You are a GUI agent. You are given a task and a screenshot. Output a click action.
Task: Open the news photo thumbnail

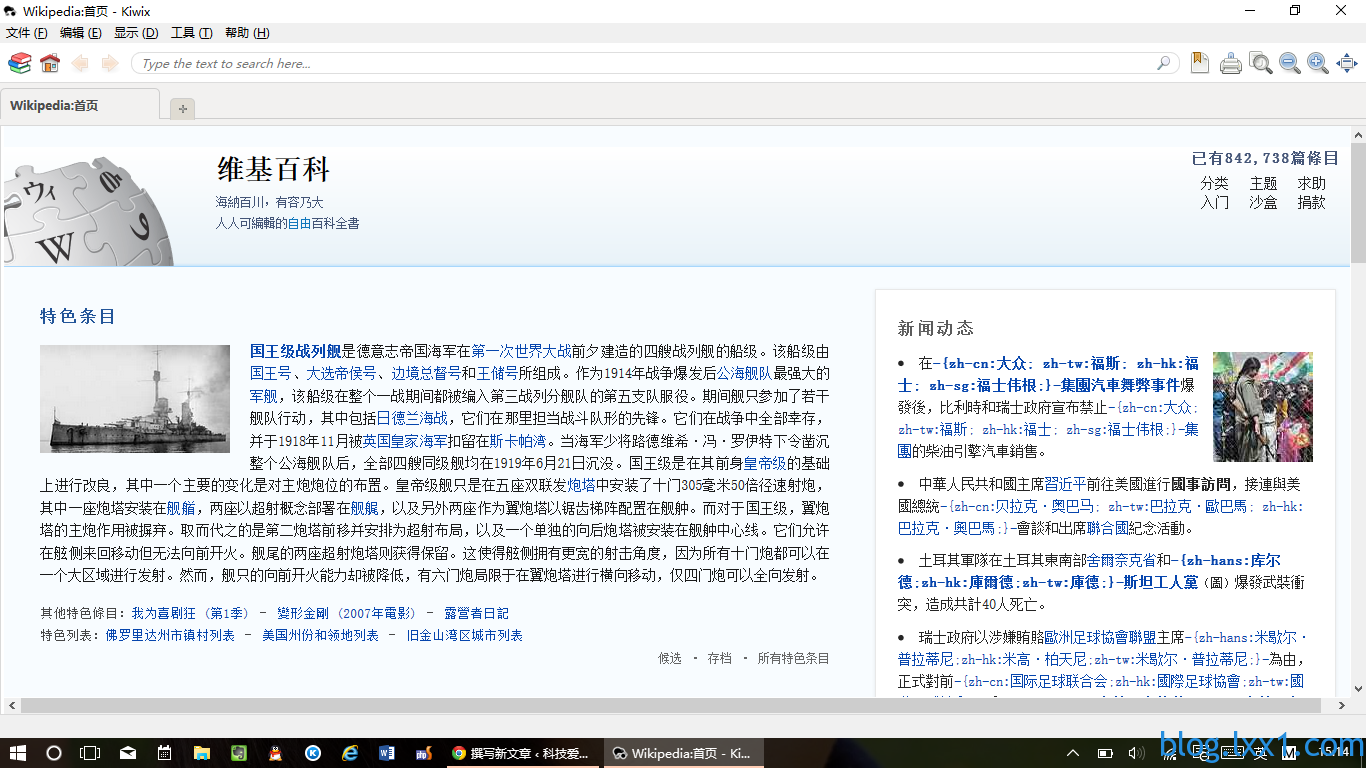click(x=1262, y=406)
